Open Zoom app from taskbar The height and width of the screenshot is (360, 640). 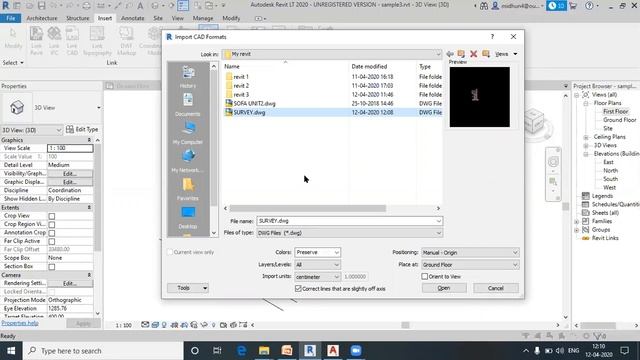356,351
